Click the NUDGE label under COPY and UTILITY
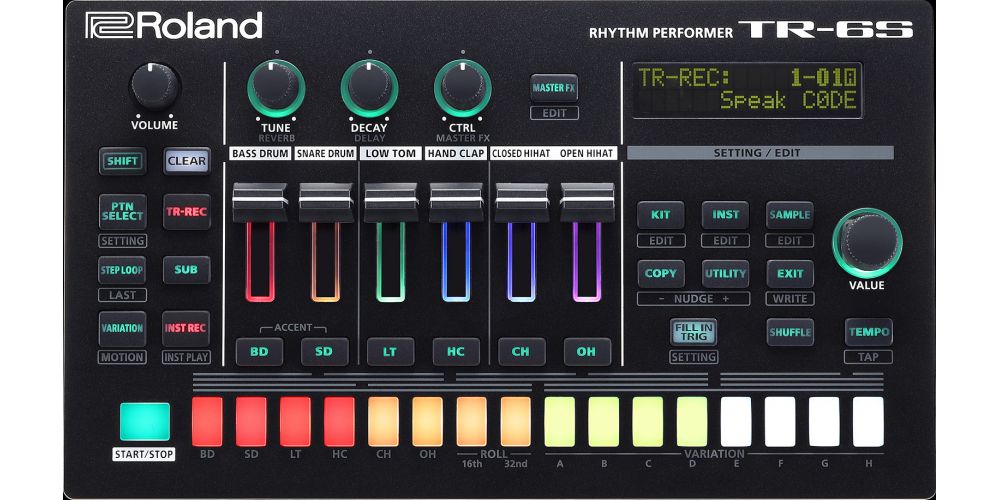Viewport: 1000px width, 500px height. point(693,298)
